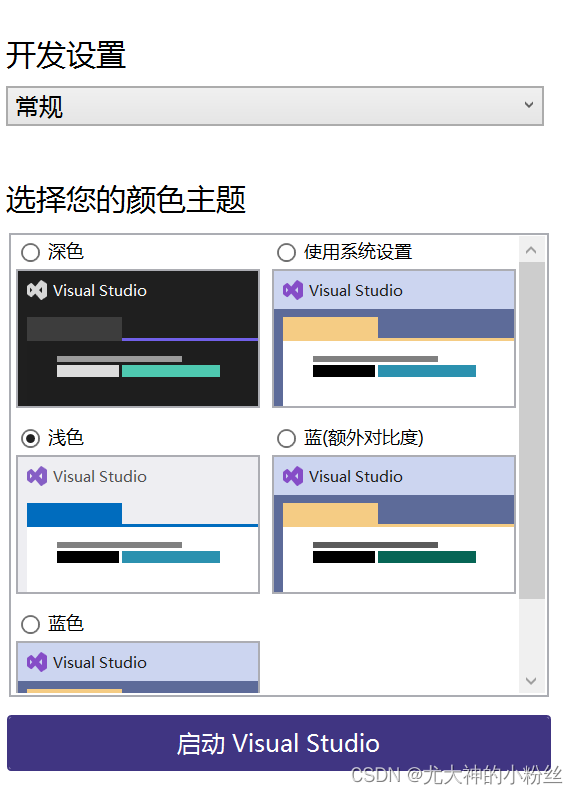Select the 蓝色 blue theme radio button

[30, 624]
